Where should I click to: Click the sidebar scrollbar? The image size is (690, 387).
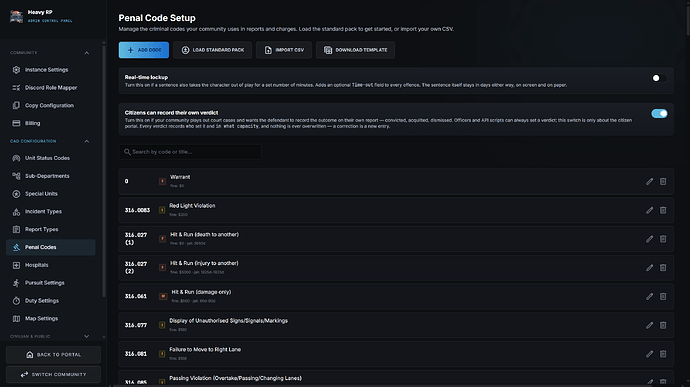click(x=104, y=172)
